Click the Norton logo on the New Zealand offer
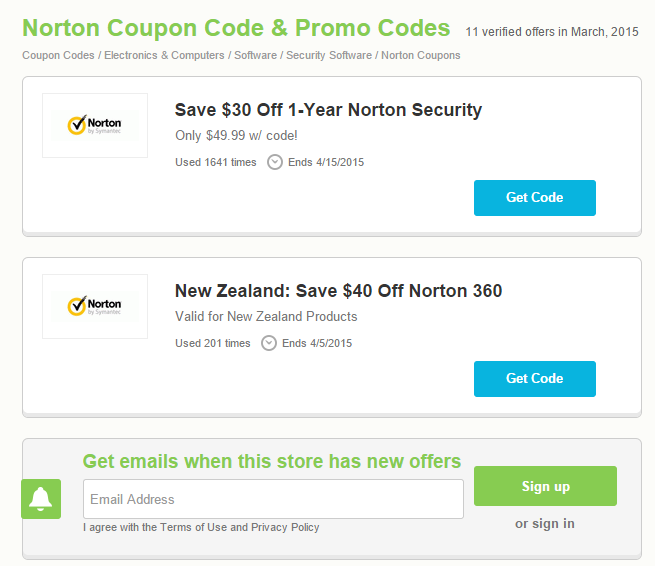The height and width of the screenshot is (566, 655). 95,306
